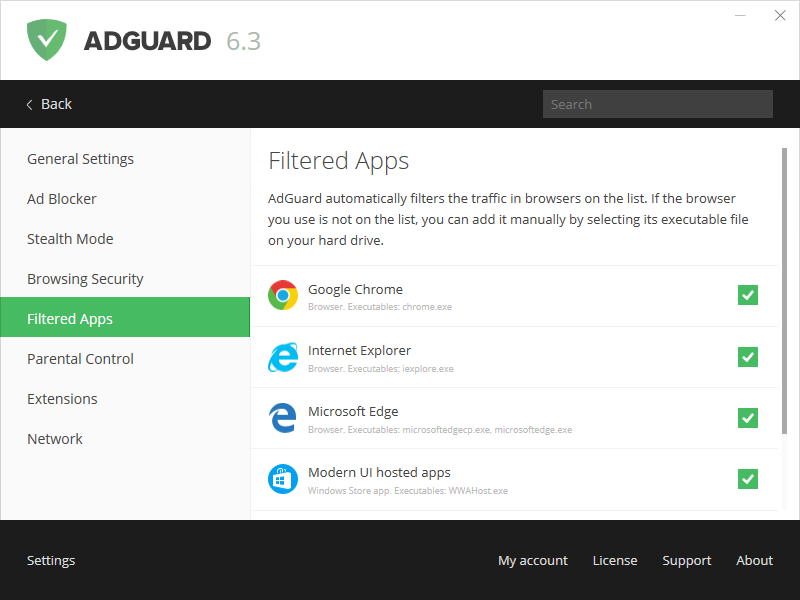Screen dimensions: 800x600
Task: Click the Search input field
Action: [657, 104]
